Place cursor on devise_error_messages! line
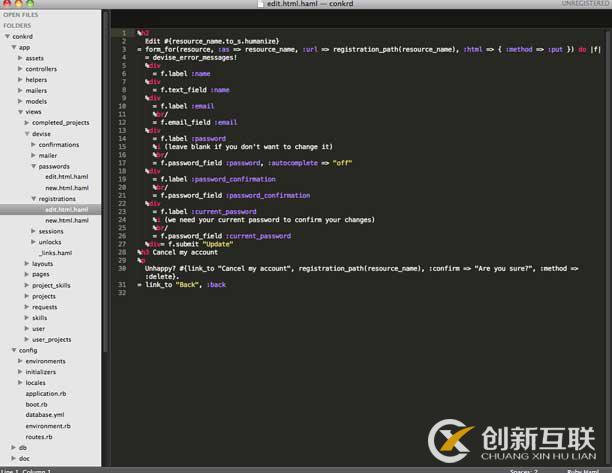 pos(191,58)
